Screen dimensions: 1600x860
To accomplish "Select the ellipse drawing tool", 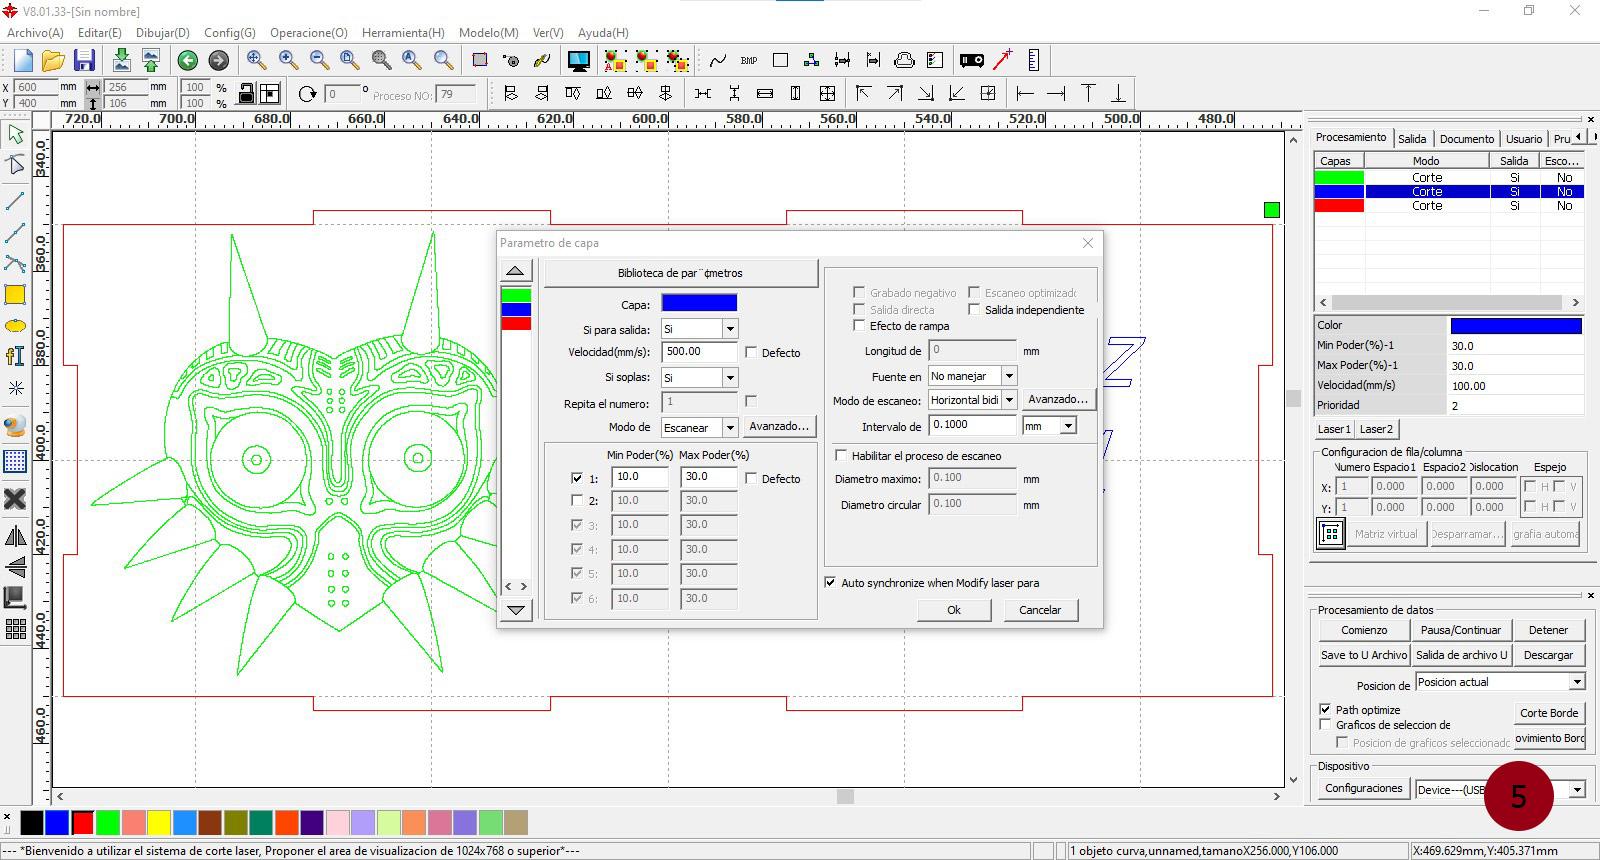I will click(x=15, y=326).
